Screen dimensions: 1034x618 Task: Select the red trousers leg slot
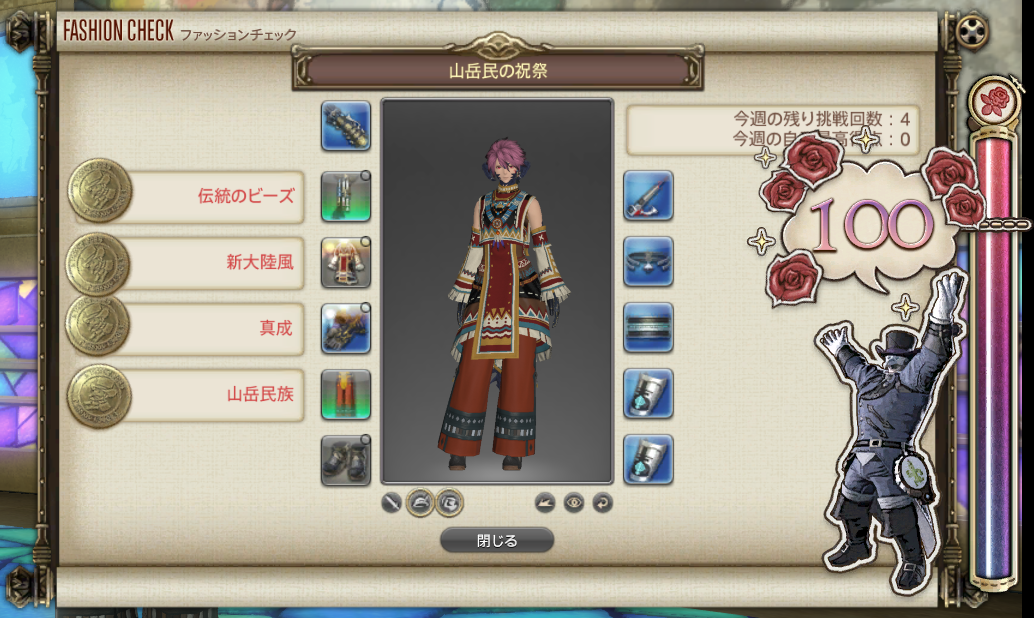[346, 394]
